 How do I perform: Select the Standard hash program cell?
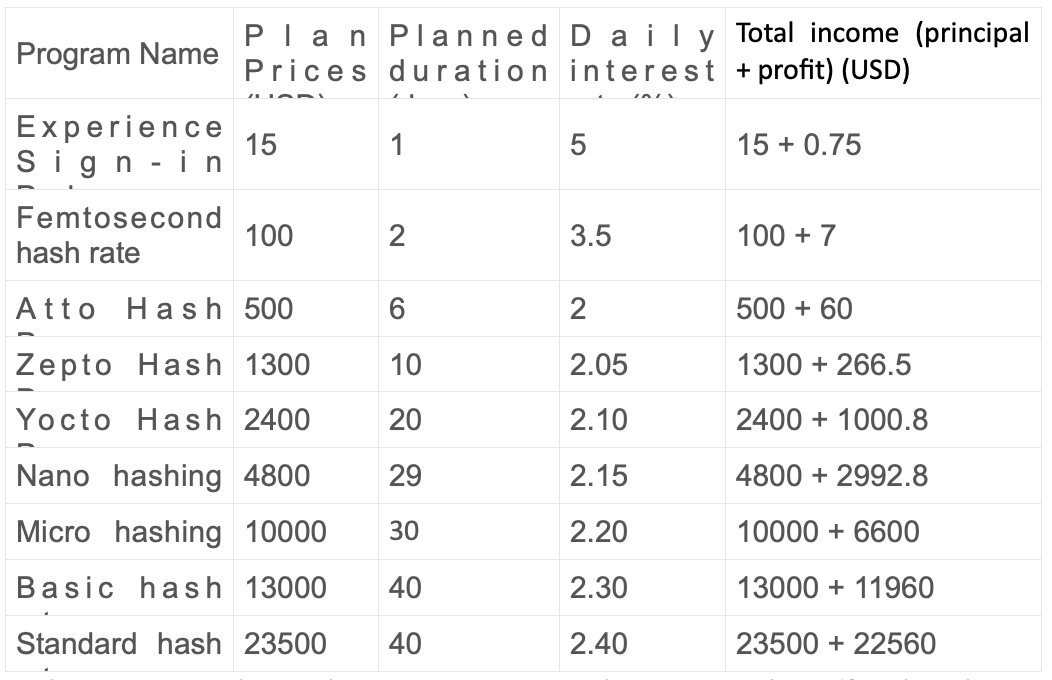(119, 643)
